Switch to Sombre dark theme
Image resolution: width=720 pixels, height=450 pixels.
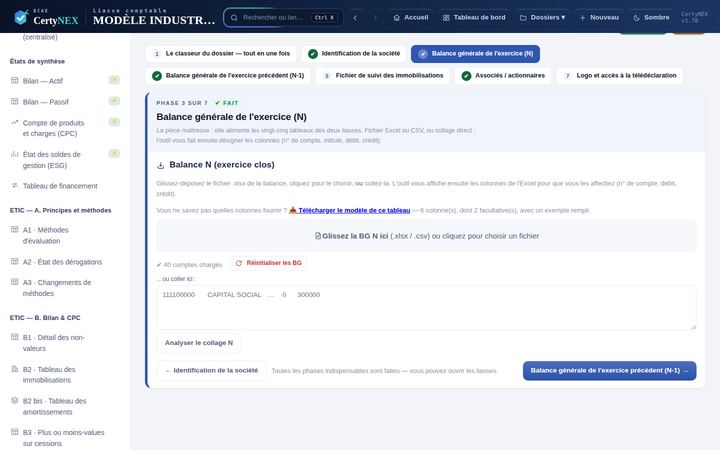click(x=651, y=17)
